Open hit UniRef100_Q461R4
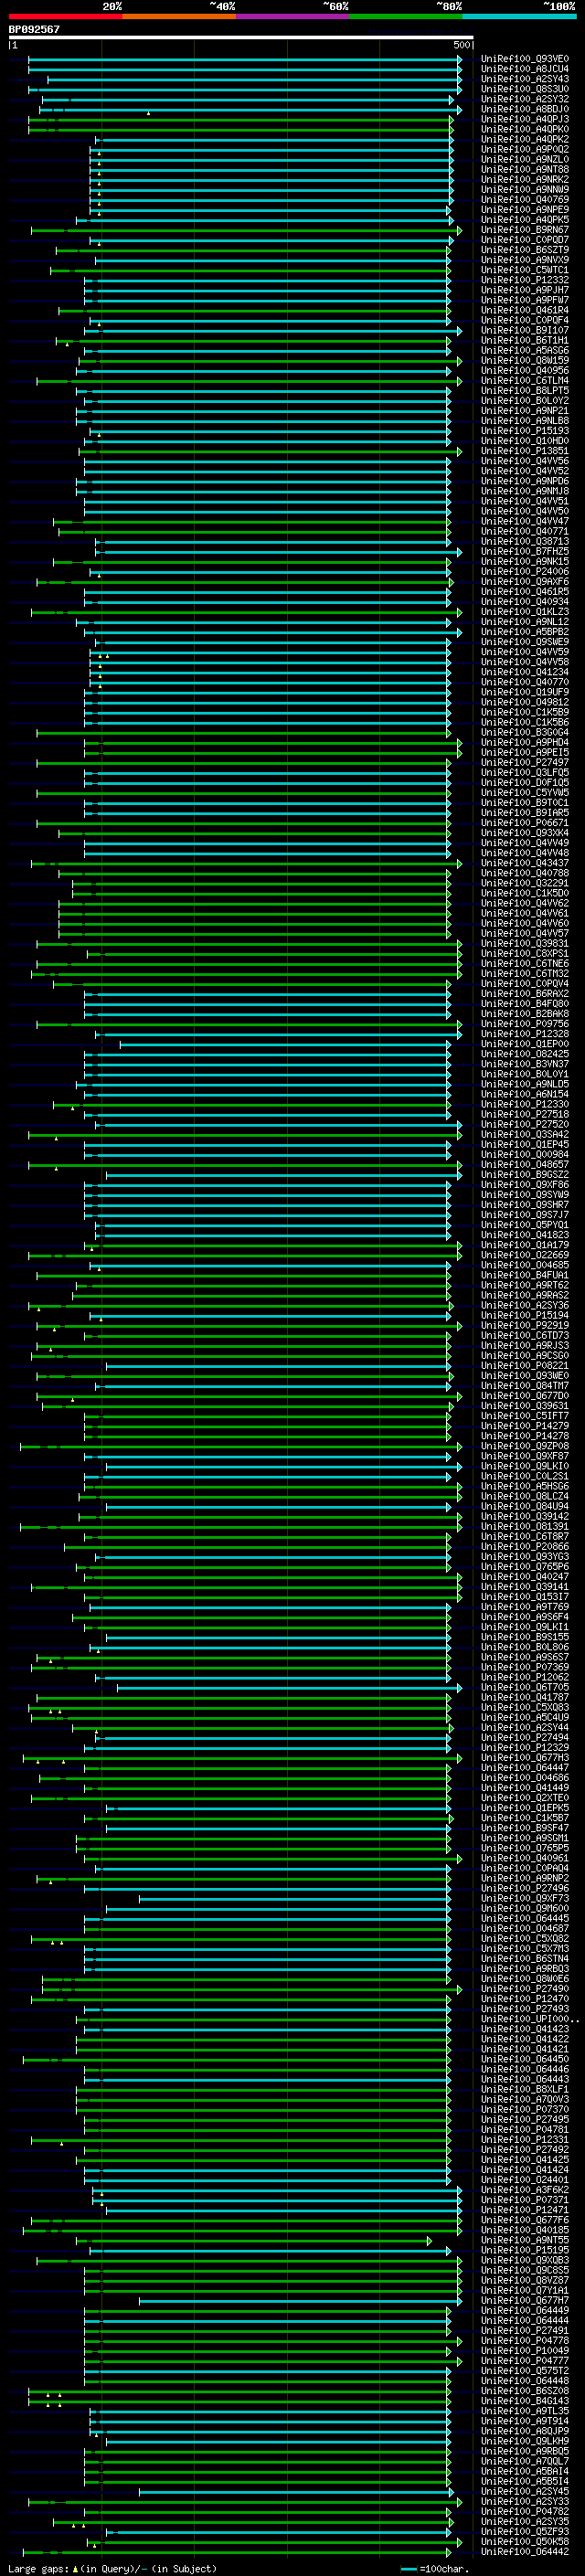This screenshot has height=2576, width=585. (x=525, y=310)
